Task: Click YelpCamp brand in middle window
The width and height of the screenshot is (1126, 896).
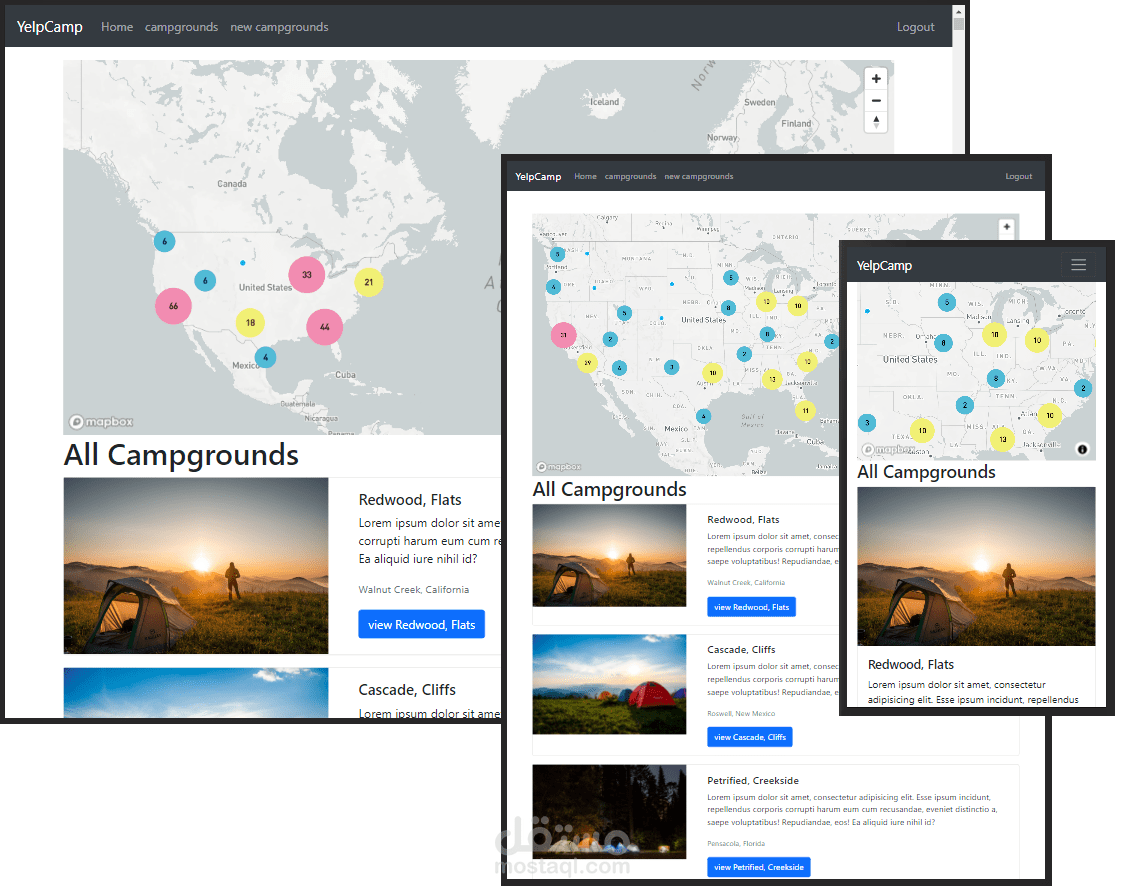Action: [538, 176]
